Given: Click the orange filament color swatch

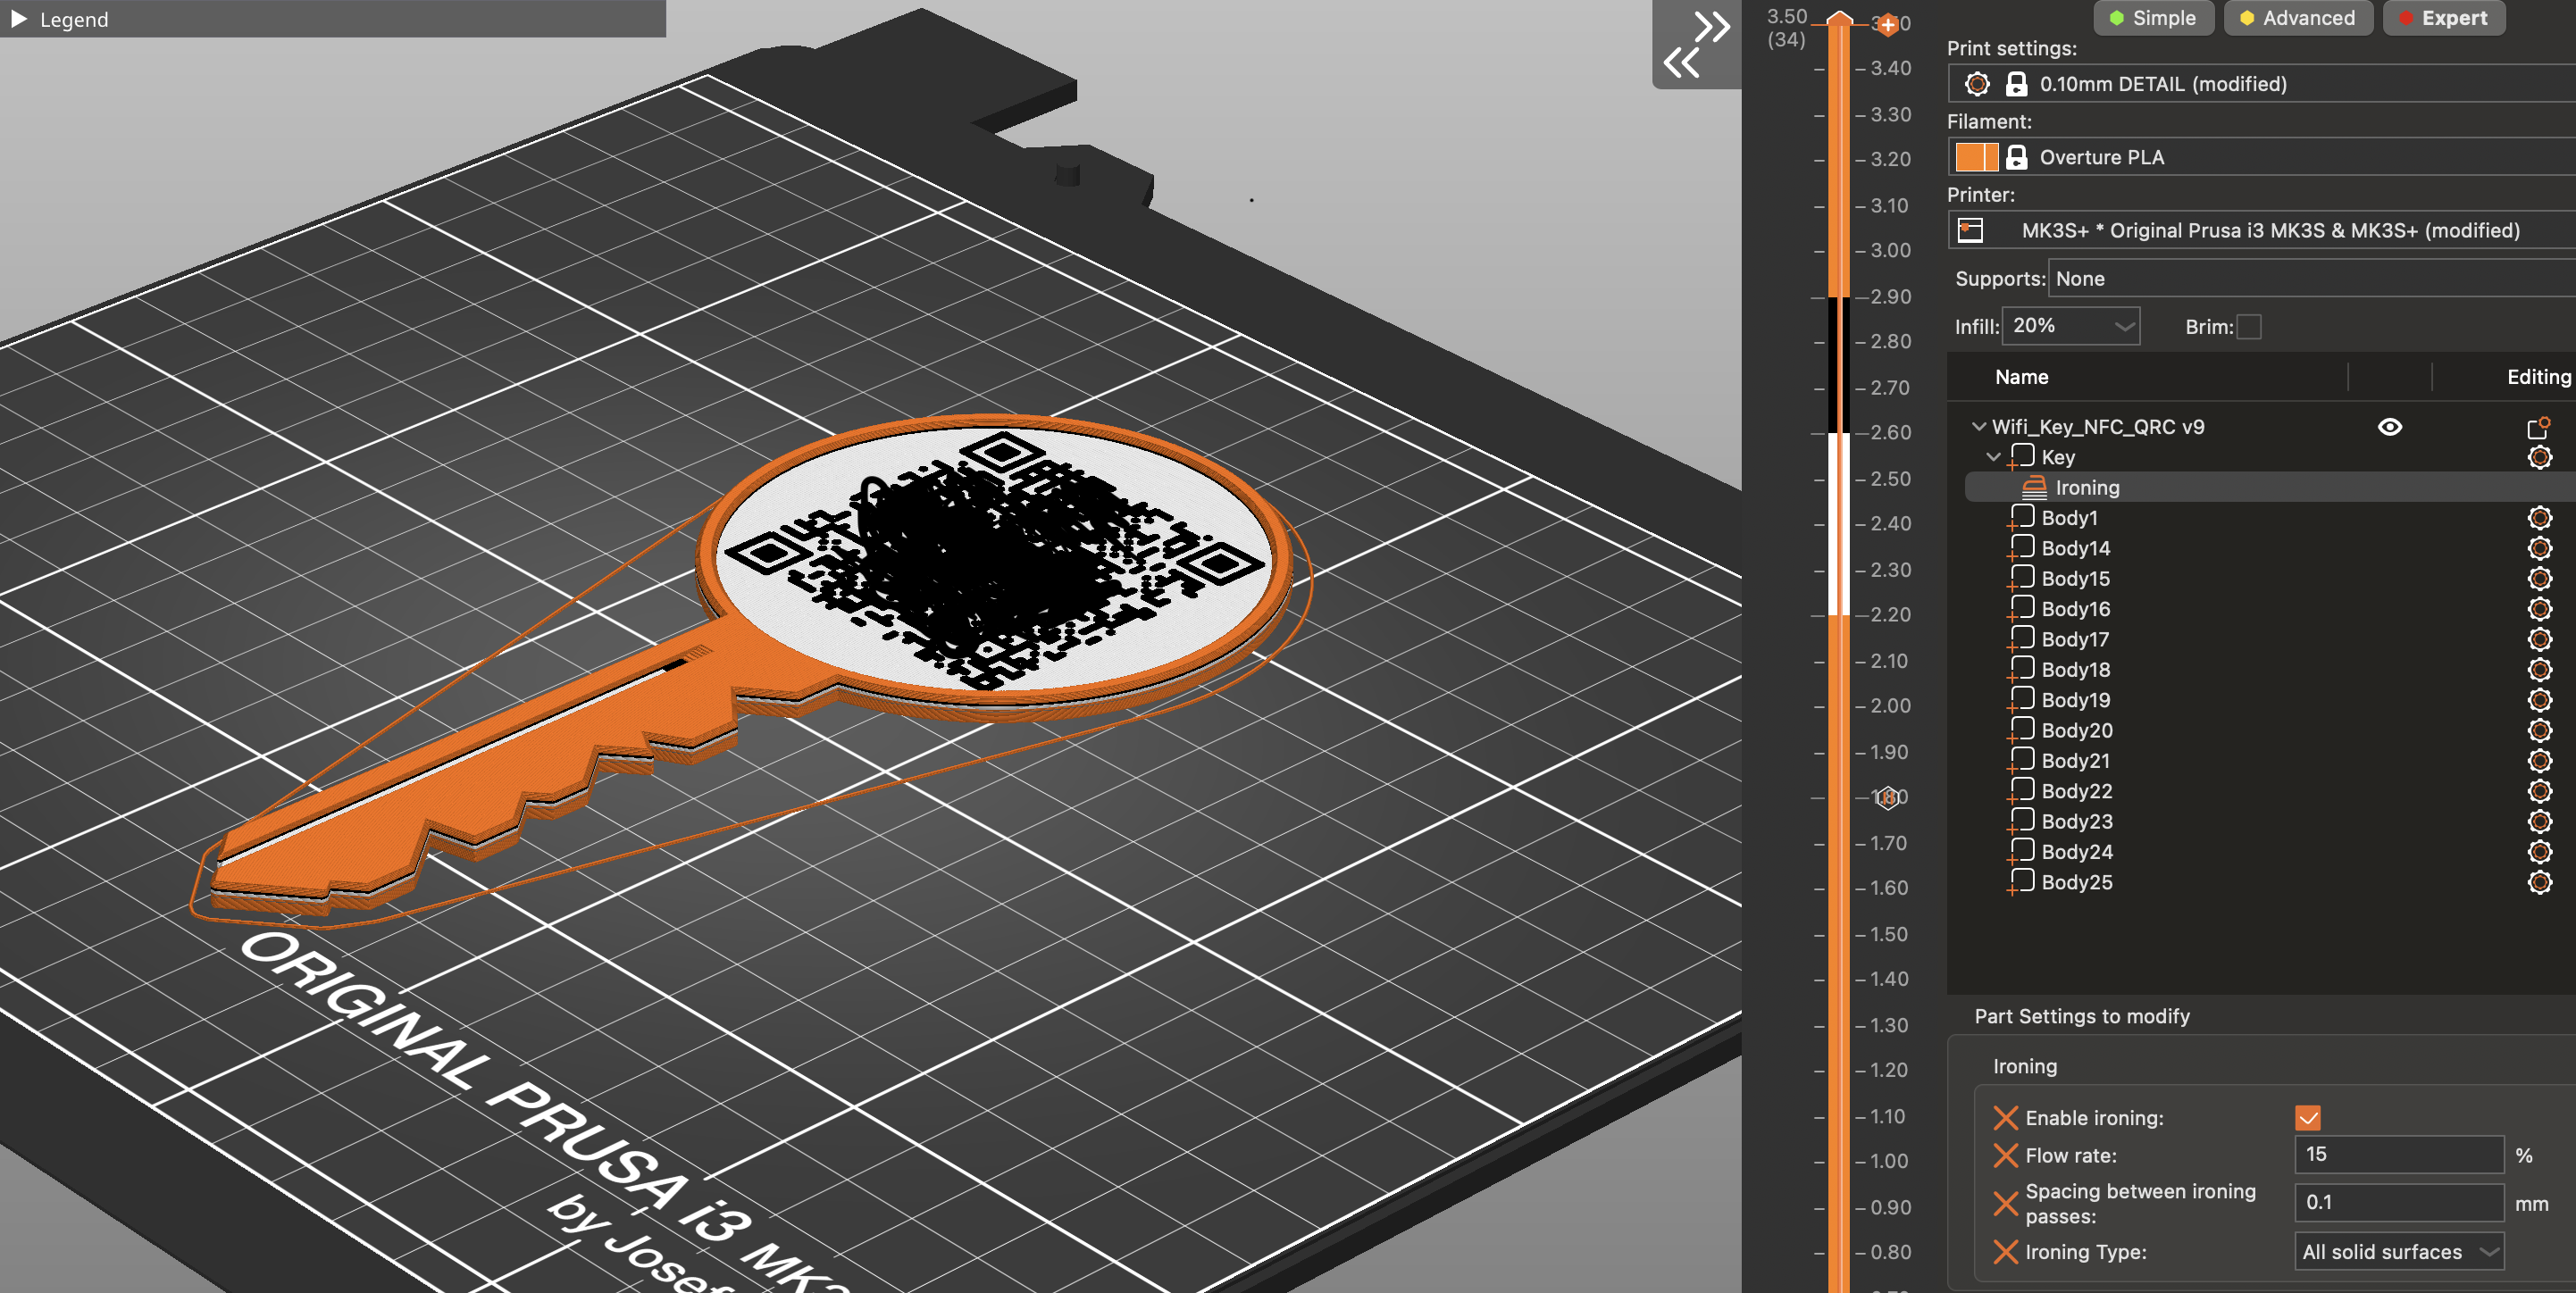Looking at the screenshot, I should click(1976, 157).
